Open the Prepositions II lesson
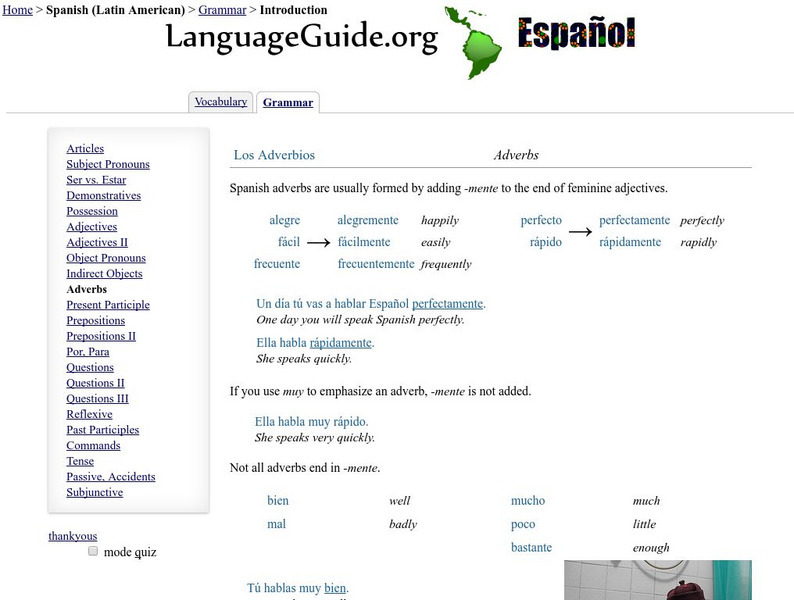The width and height of the screenshot is (794, 600). pos(101,336)
